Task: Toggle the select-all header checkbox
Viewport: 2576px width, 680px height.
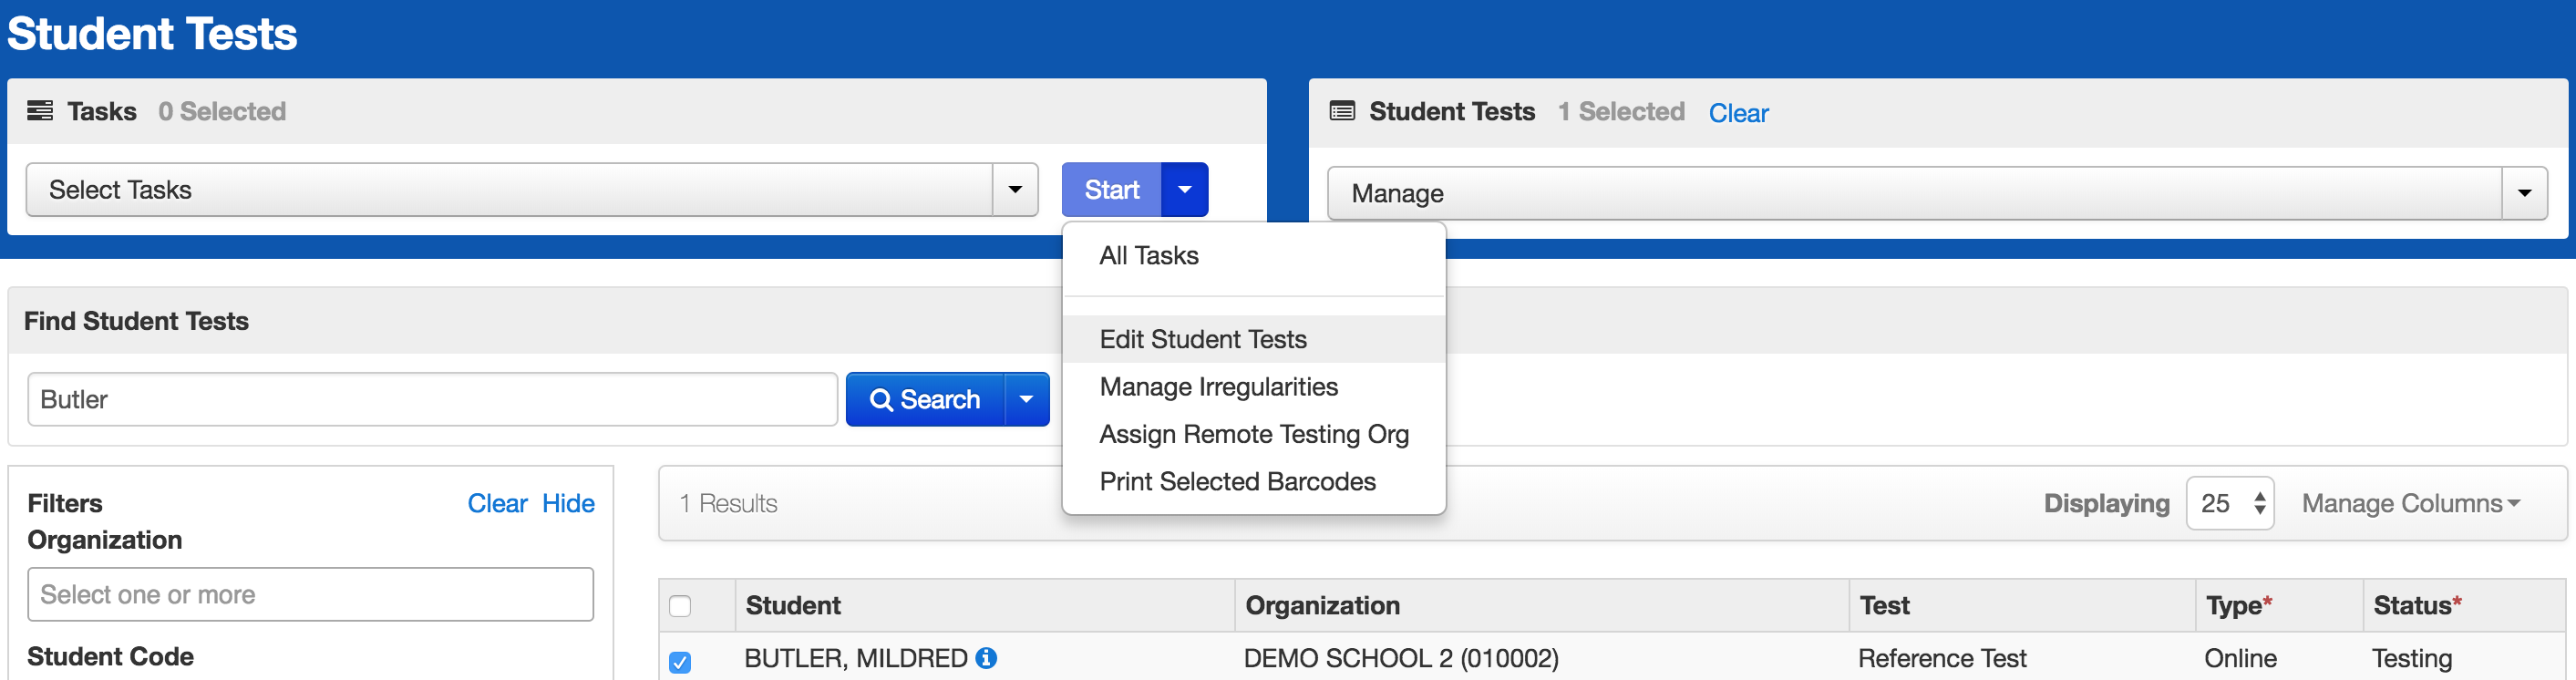Action: (x=680, y=606)
